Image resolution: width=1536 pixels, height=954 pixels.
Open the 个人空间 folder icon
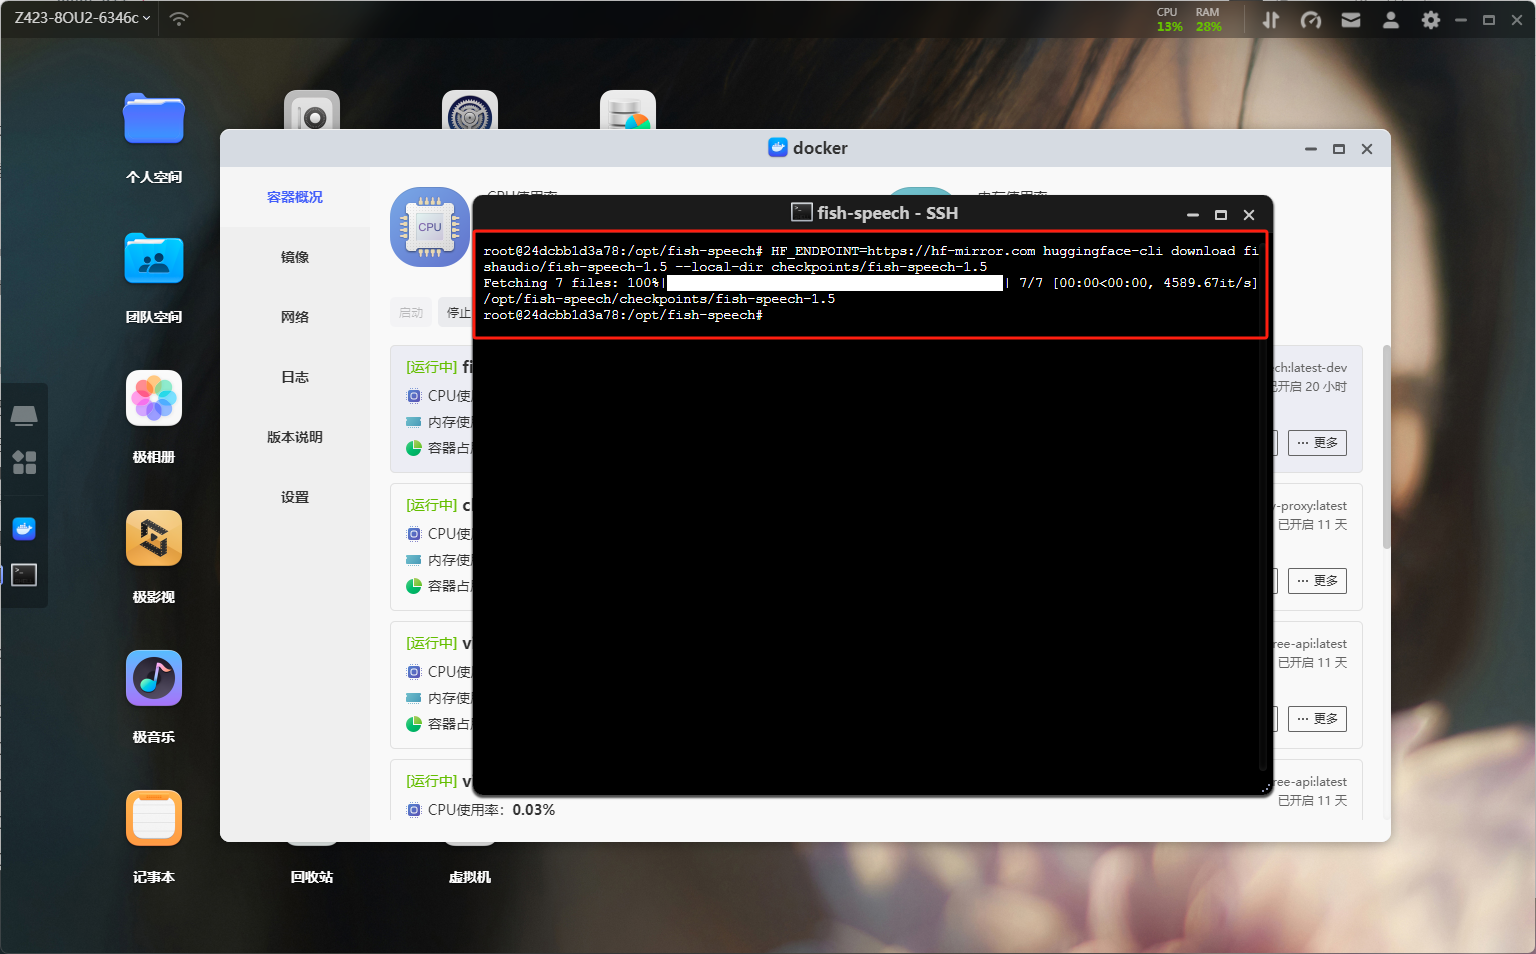click(154, 119)
